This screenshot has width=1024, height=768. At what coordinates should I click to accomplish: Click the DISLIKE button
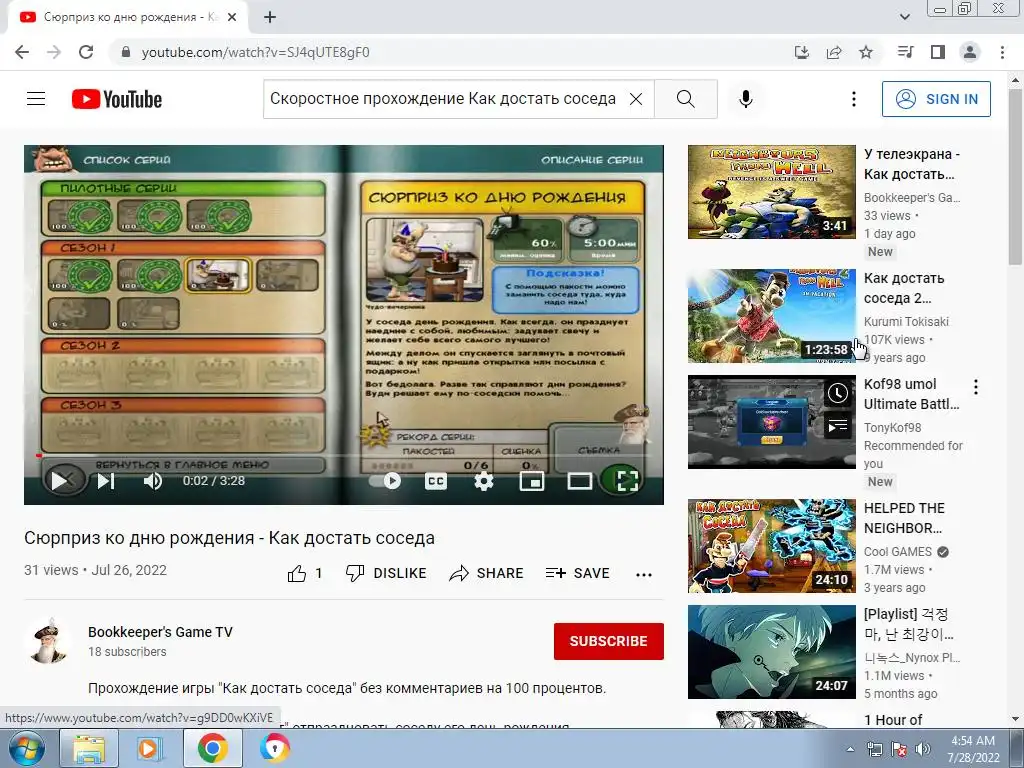(x=386, y=573)
